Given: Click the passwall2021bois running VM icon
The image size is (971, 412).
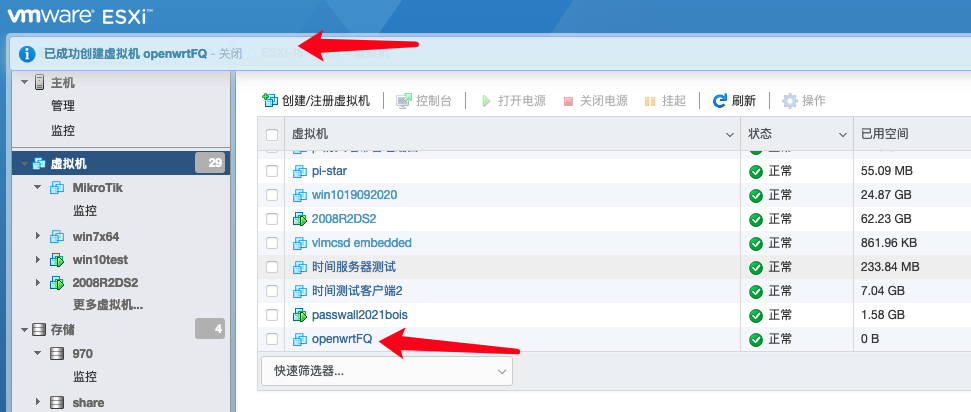Looking at the screenshot, I should click(x=300, y=315).
